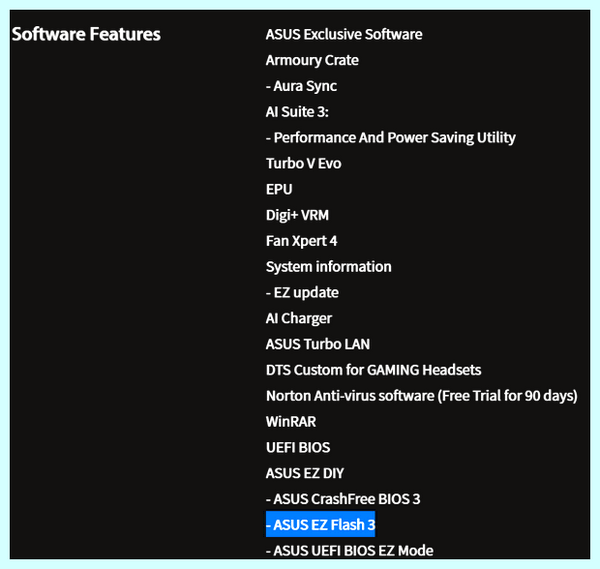Select the 'ASUS Exclusive Software' line
The image size is (600, 569).
pos(344,34)
